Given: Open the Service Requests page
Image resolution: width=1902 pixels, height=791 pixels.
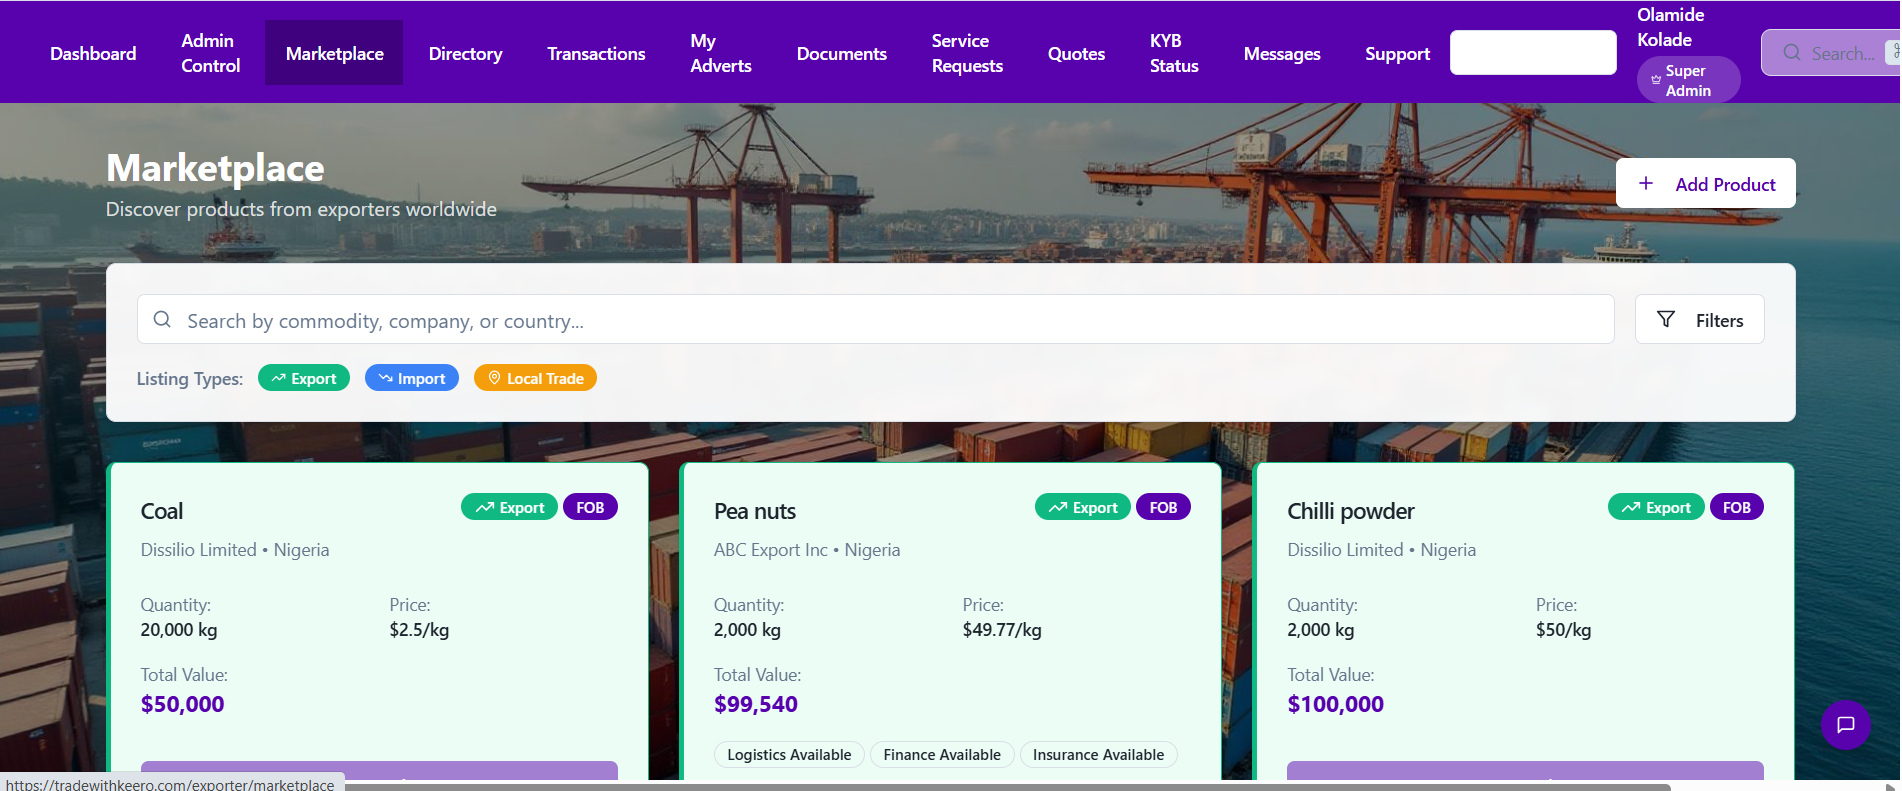Looking at the screenshot, I should [x=966, y=53].
